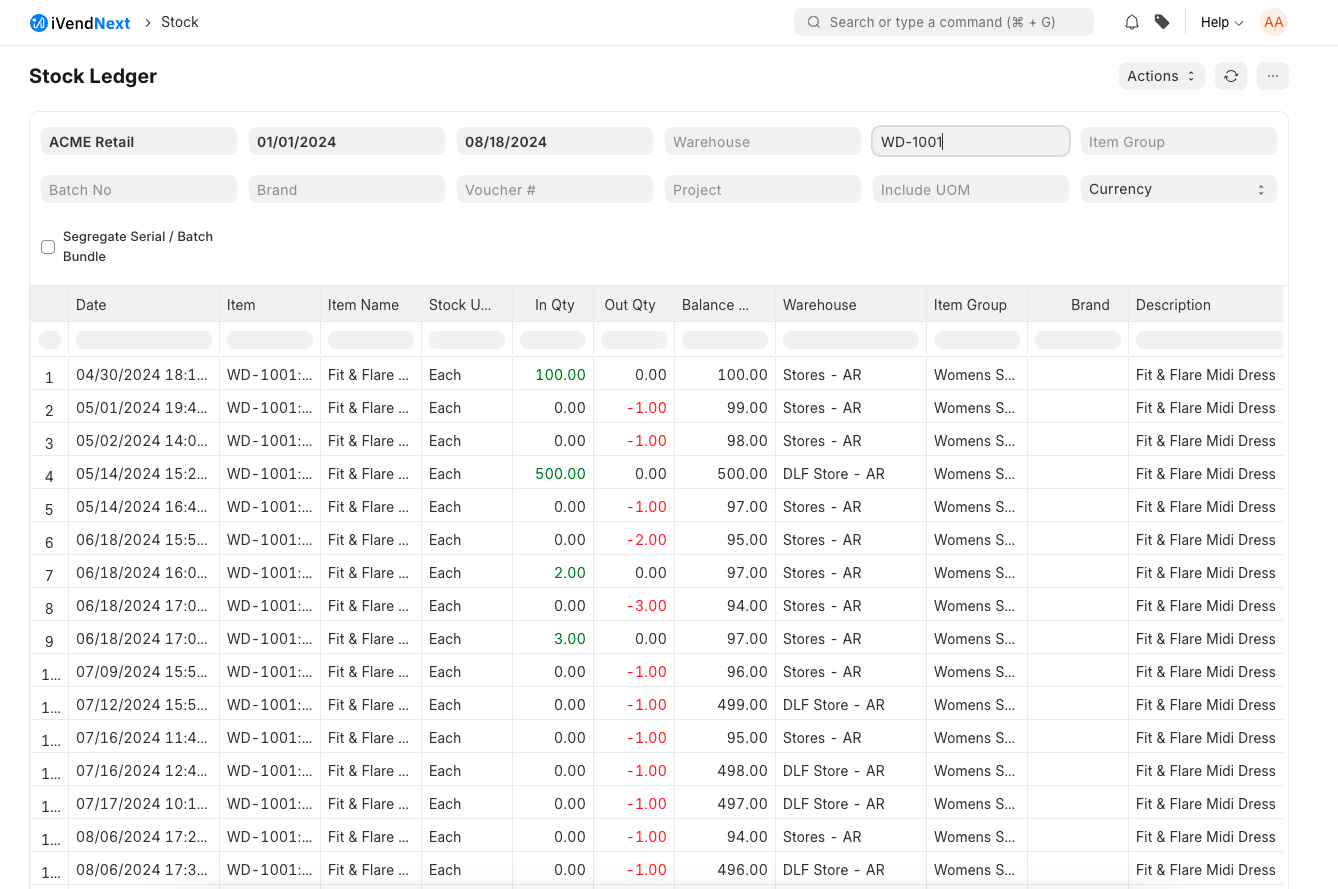This screenshot has width=1338, height=889.
Task: Click the Description column header
Action: pos(1206,305)
